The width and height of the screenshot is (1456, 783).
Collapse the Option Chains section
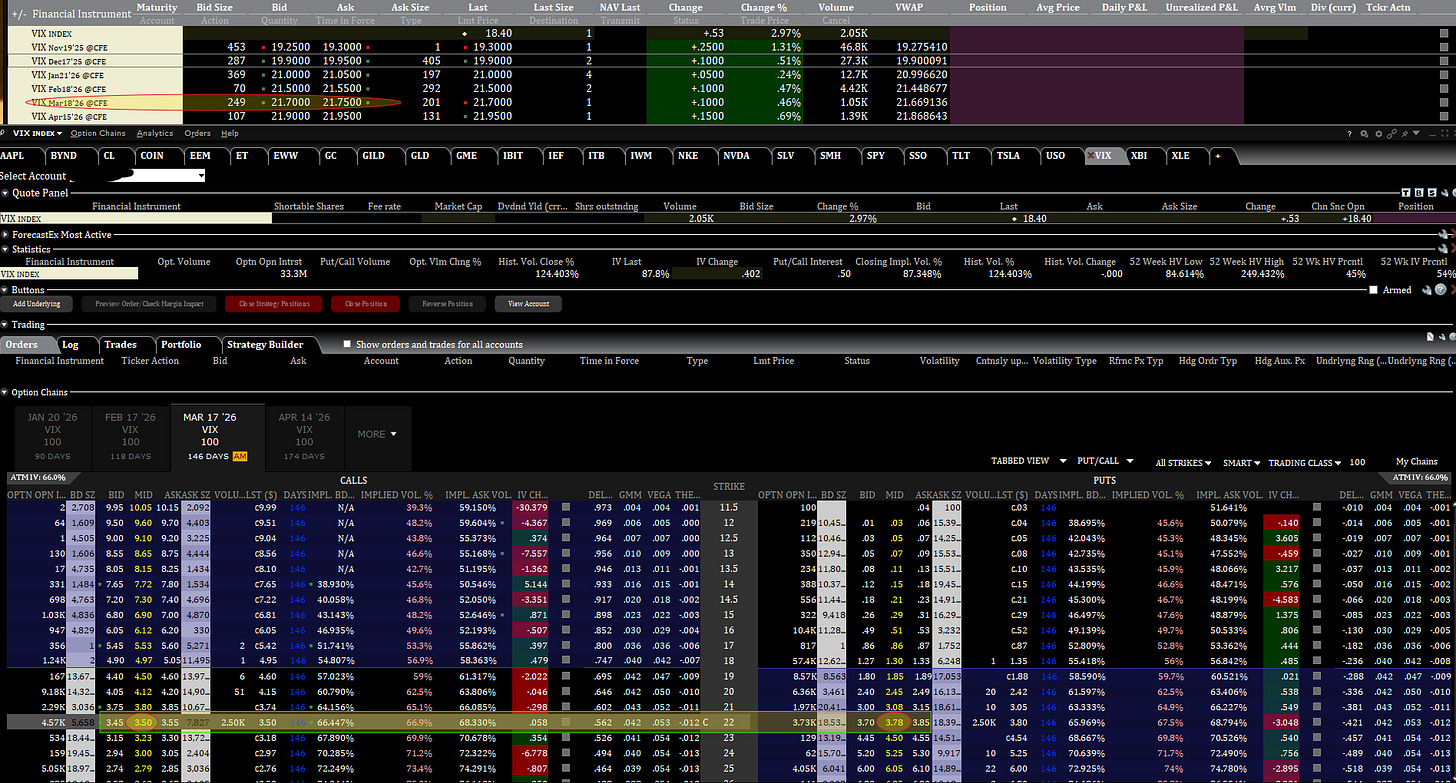click(5, 392)
